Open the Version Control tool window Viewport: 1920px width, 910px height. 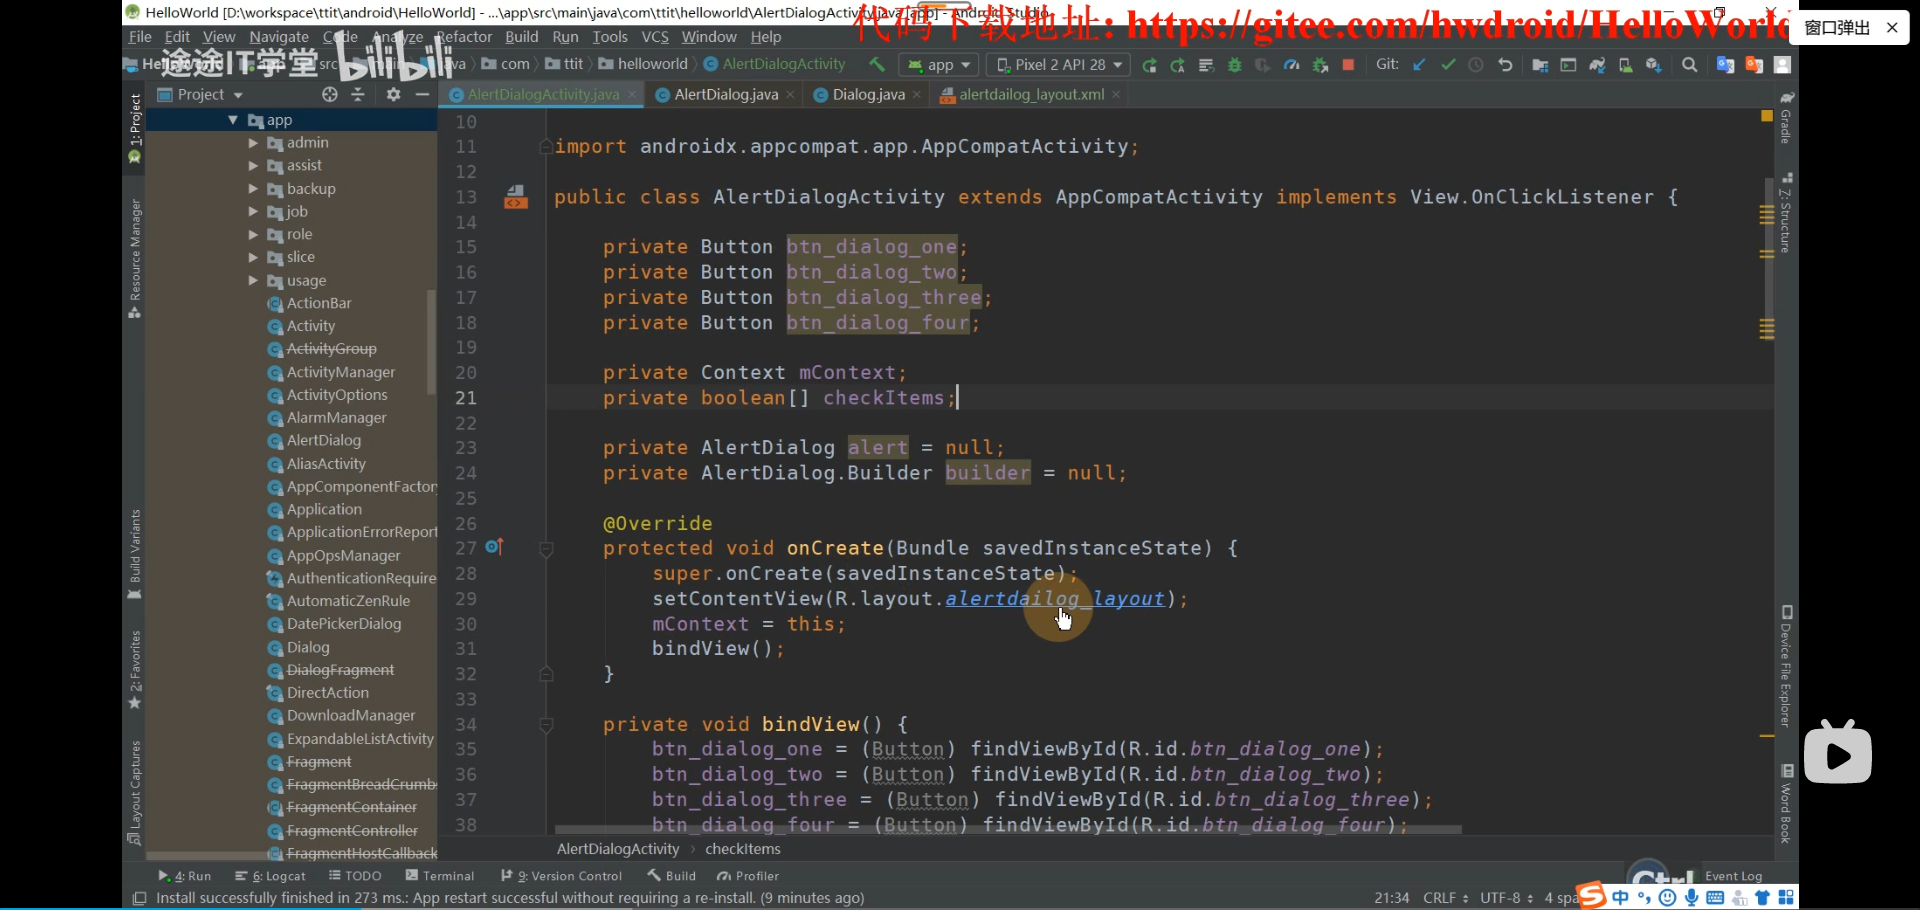click(x=561, y=876)
